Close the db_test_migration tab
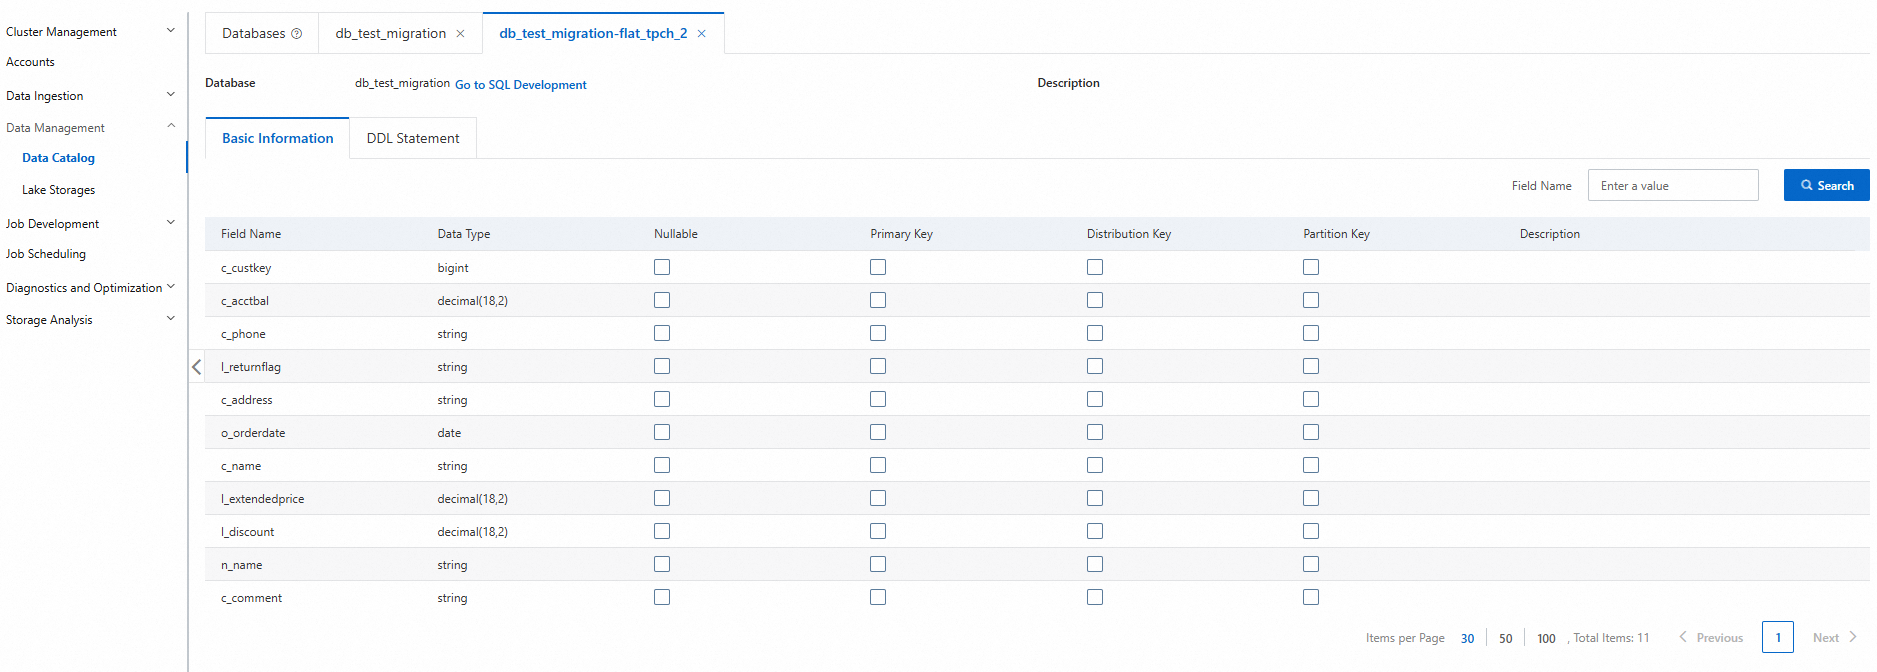The width and height of the screenshot is (1877, 672). [461, 34]
